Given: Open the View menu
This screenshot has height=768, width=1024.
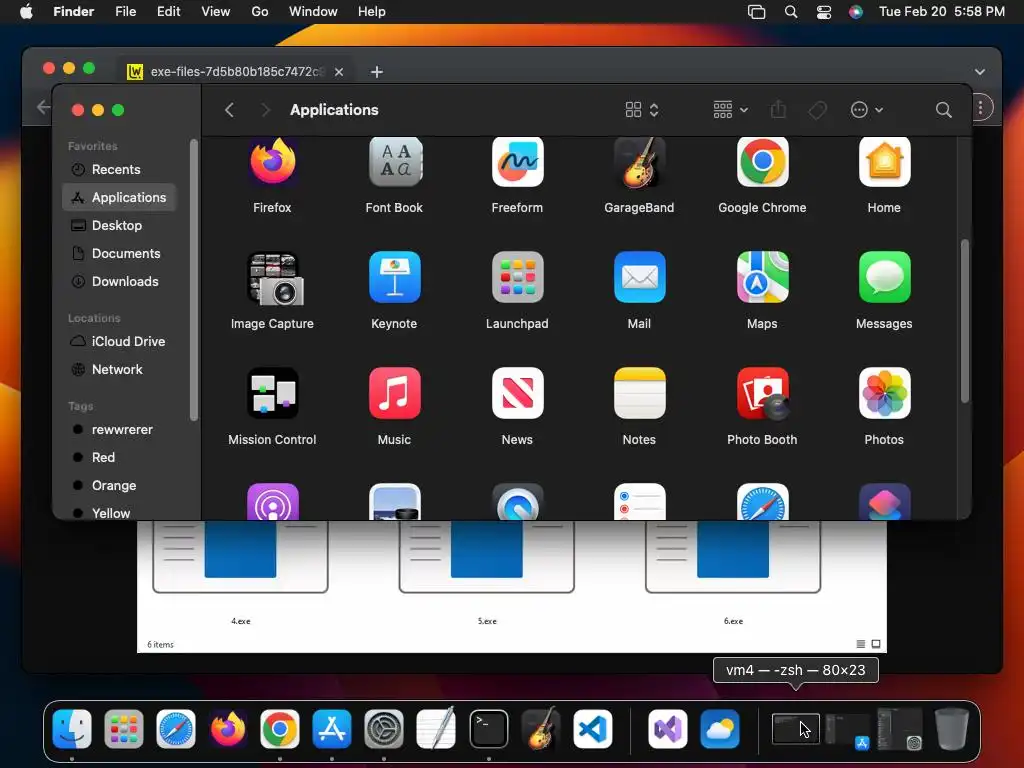Looking at the screenshot, I should tap(216, 12).
